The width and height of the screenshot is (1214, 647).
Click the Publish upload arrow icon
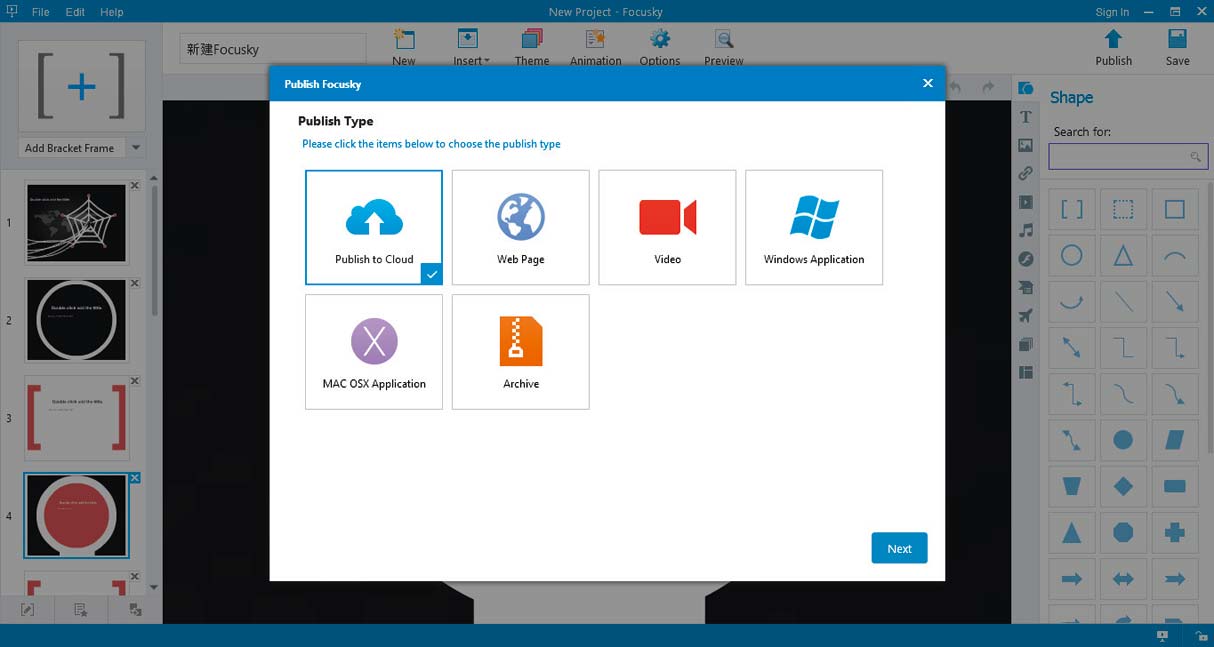[1113, 39]
